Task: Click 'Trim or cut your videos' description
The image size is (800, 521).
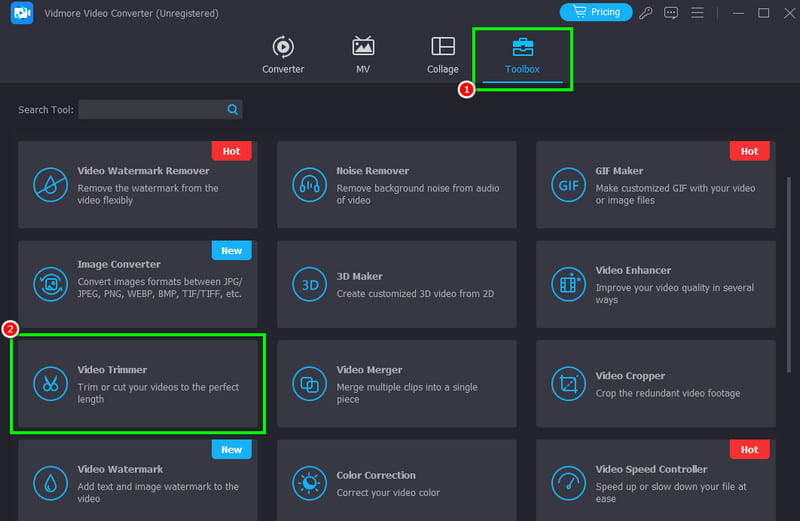Action: [x=158, y=393]
